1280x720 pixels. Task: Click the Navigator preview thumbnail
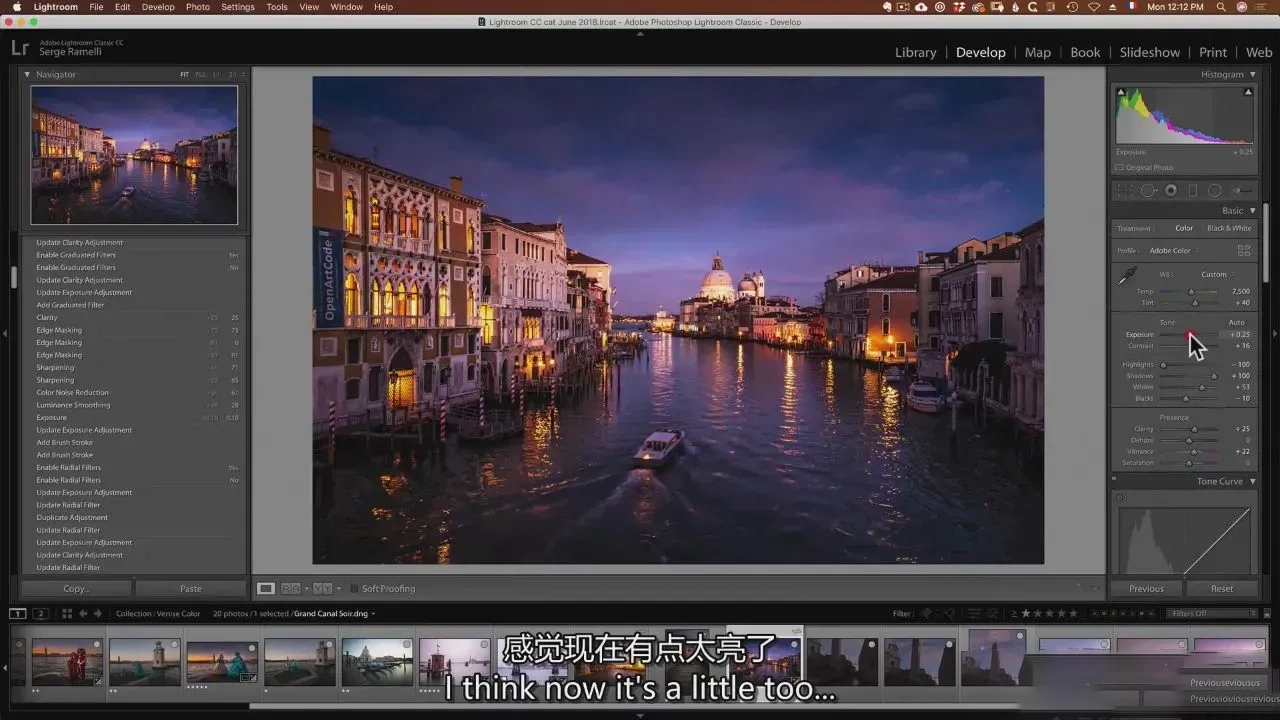tap(134, 155)
